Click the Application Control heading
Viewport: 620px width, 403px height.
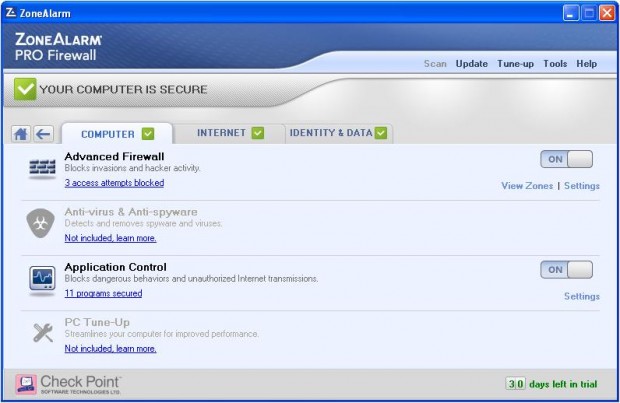(115, 267)
